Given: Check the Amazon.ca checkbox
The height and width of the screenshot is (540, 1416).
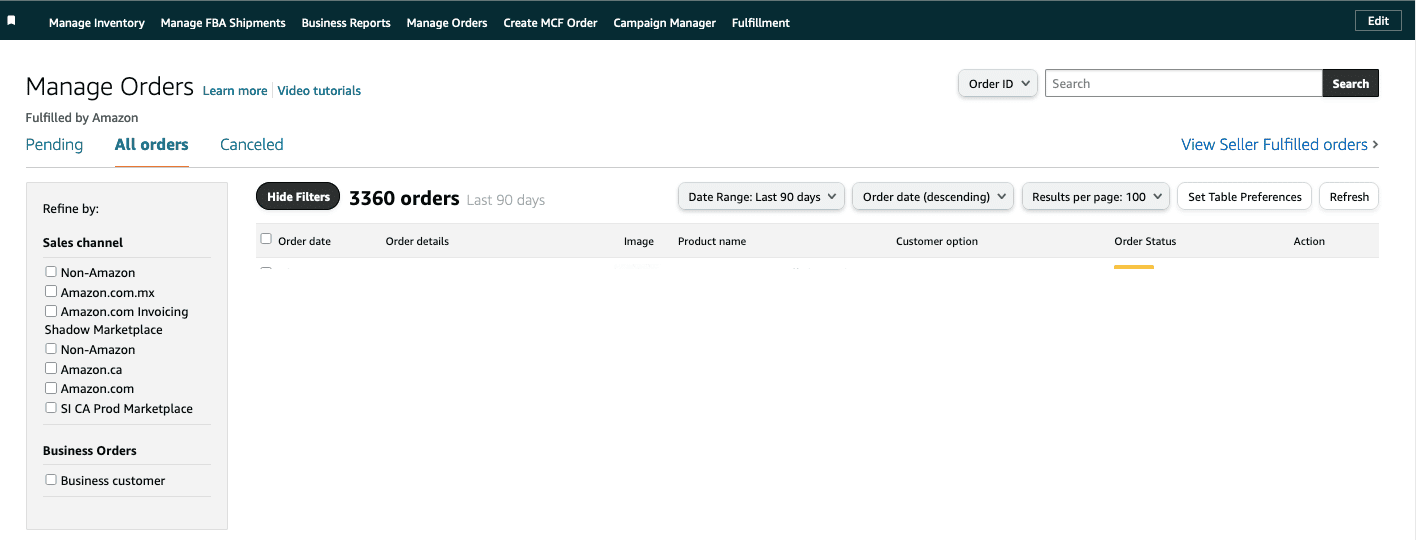Looking at the screenshot, I should [x=51, y=369].
